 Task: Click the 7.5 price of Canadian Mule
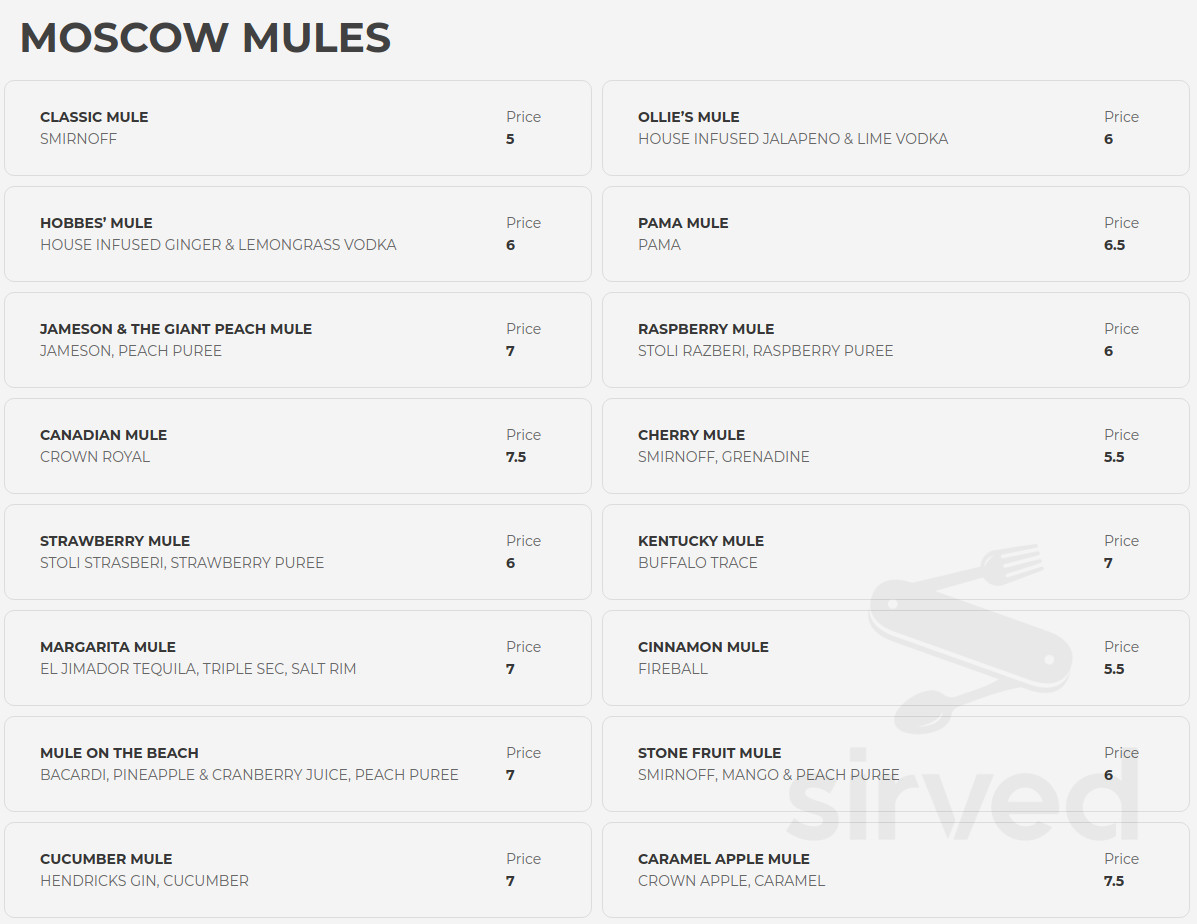(516, 457)
